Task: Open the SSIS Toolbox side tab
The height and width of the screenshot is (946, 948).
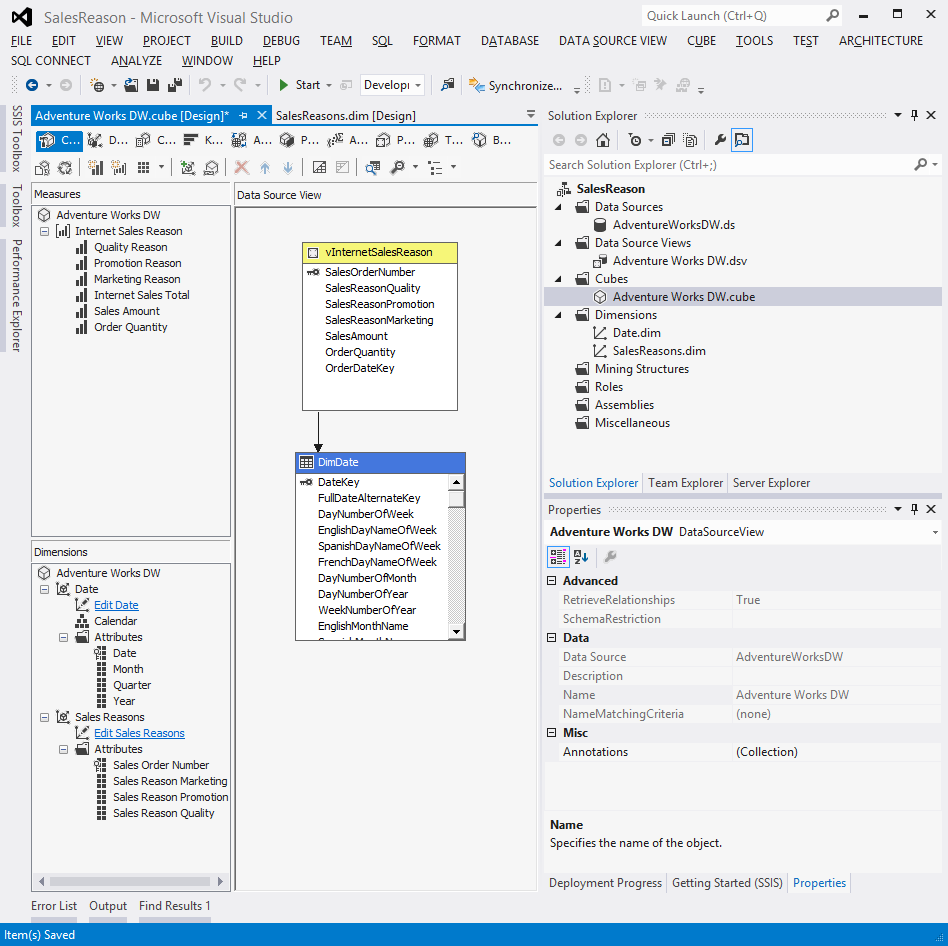Action: [x=17, y=139]
